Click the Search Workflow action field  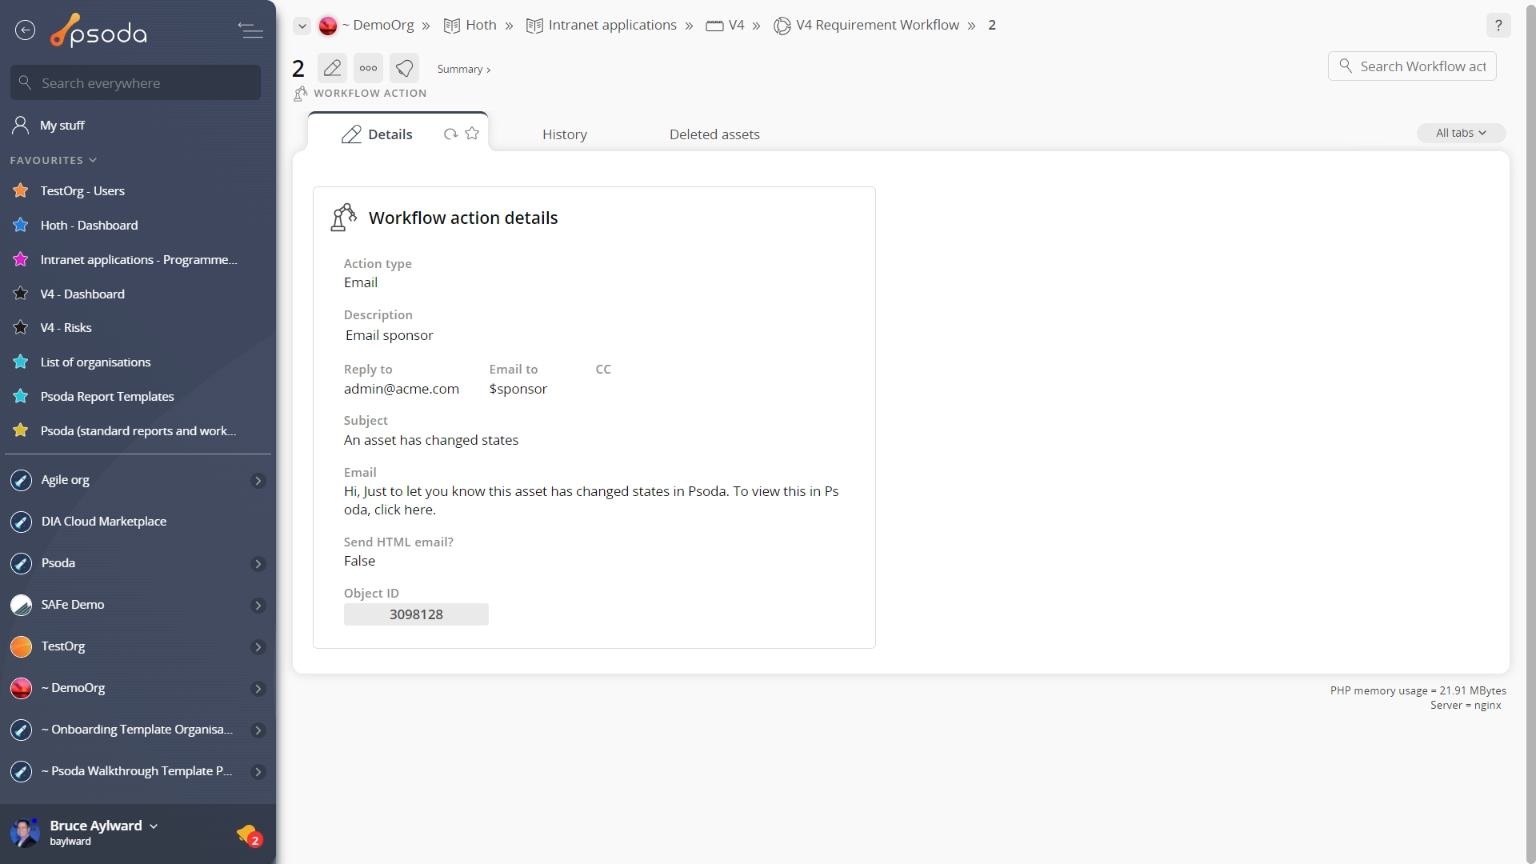(1412, 66)
